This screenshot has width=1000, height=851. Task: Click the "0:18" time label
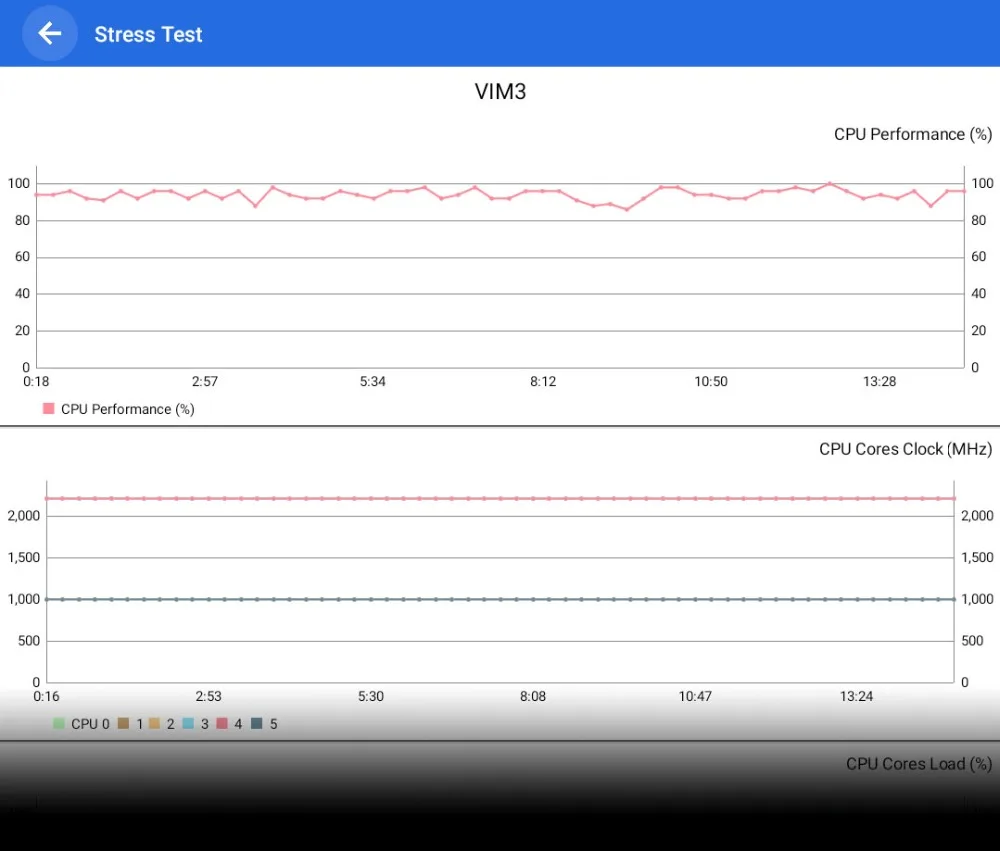pos(36,381)
